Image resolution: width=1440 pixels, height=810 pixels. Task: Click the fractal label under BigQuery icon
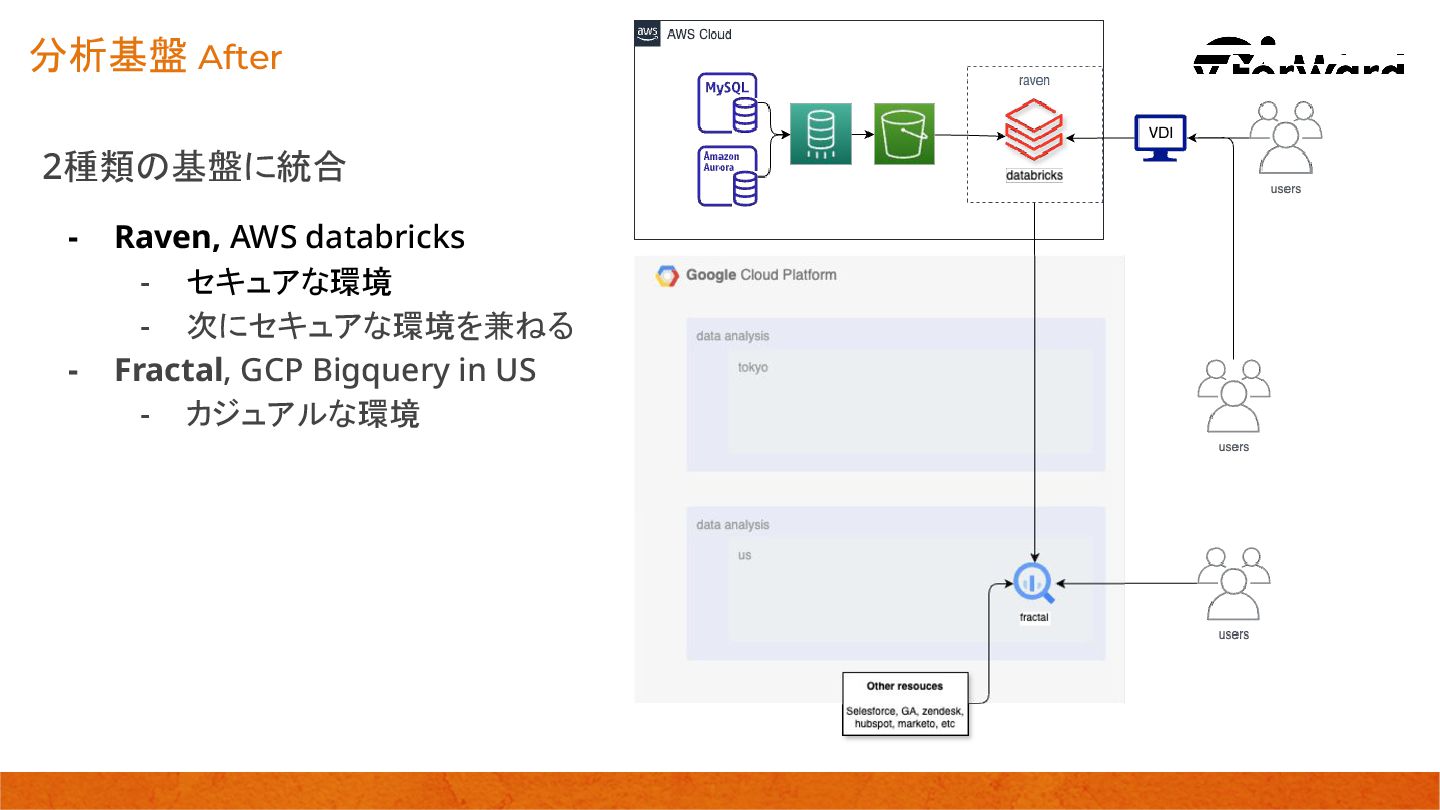(x=1034, y=617)
